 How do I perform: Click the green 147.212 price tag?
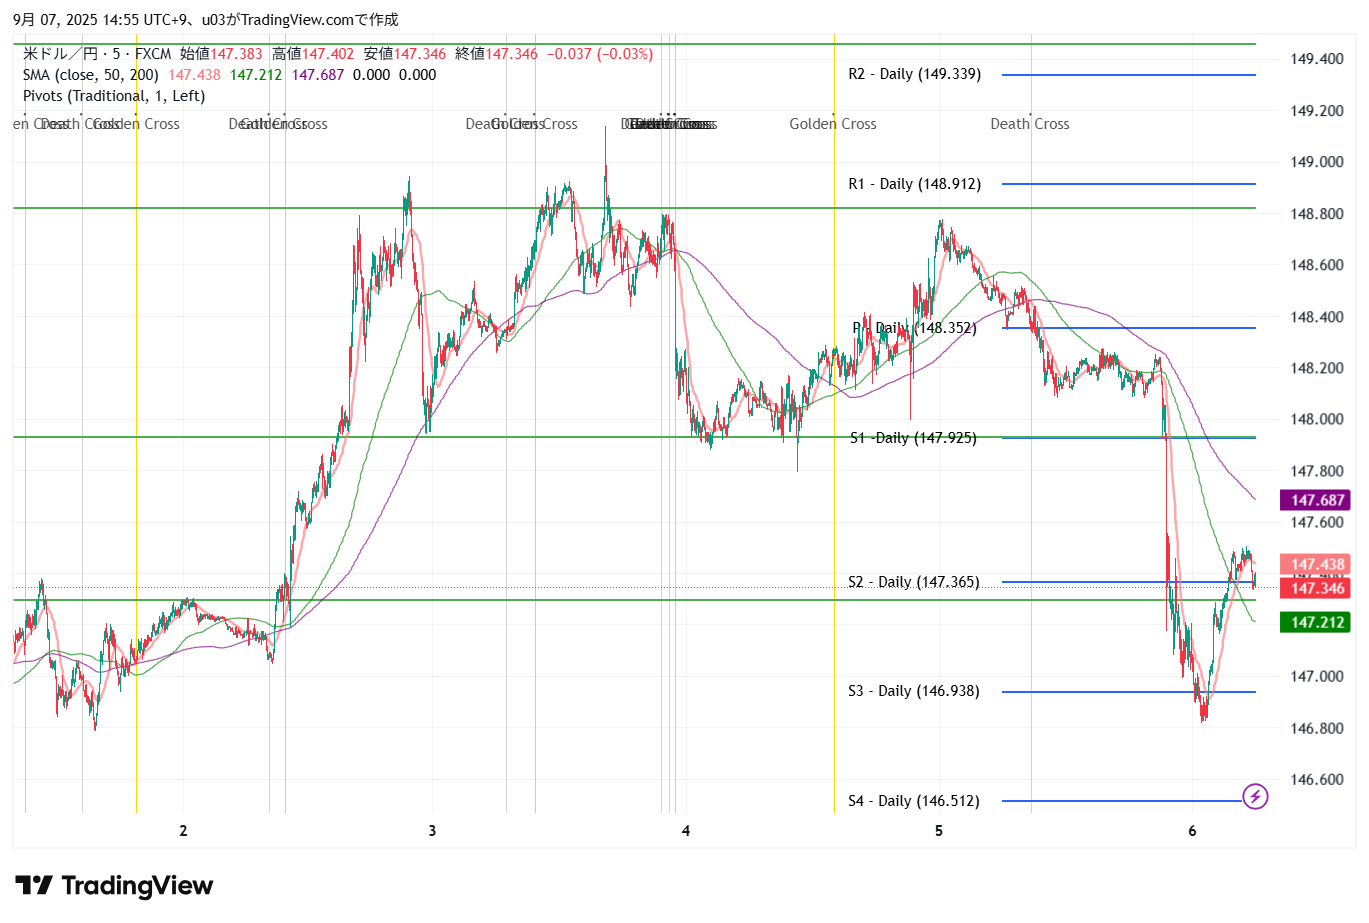[1316, 622]
